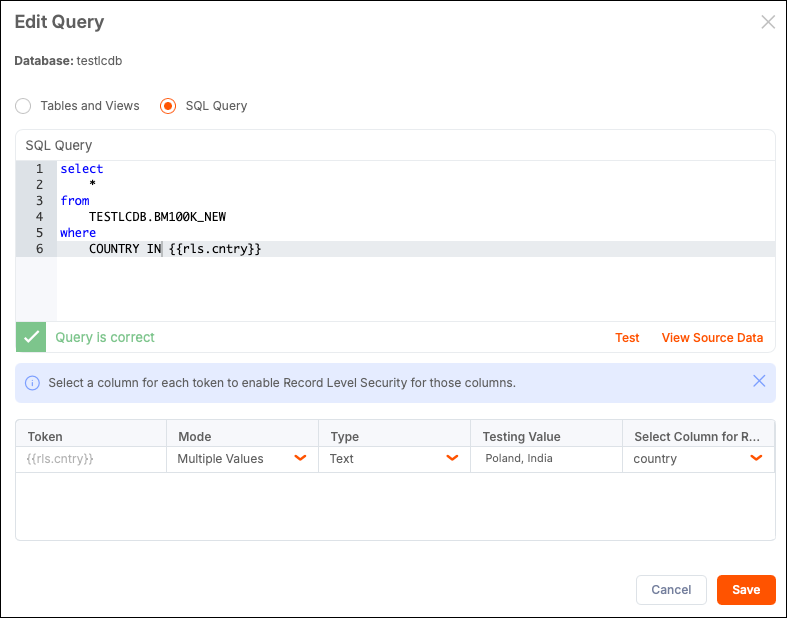The image size is (787, 618).
Task: Click the Testing Value field with Poland, India
Action: pos(547,459)
